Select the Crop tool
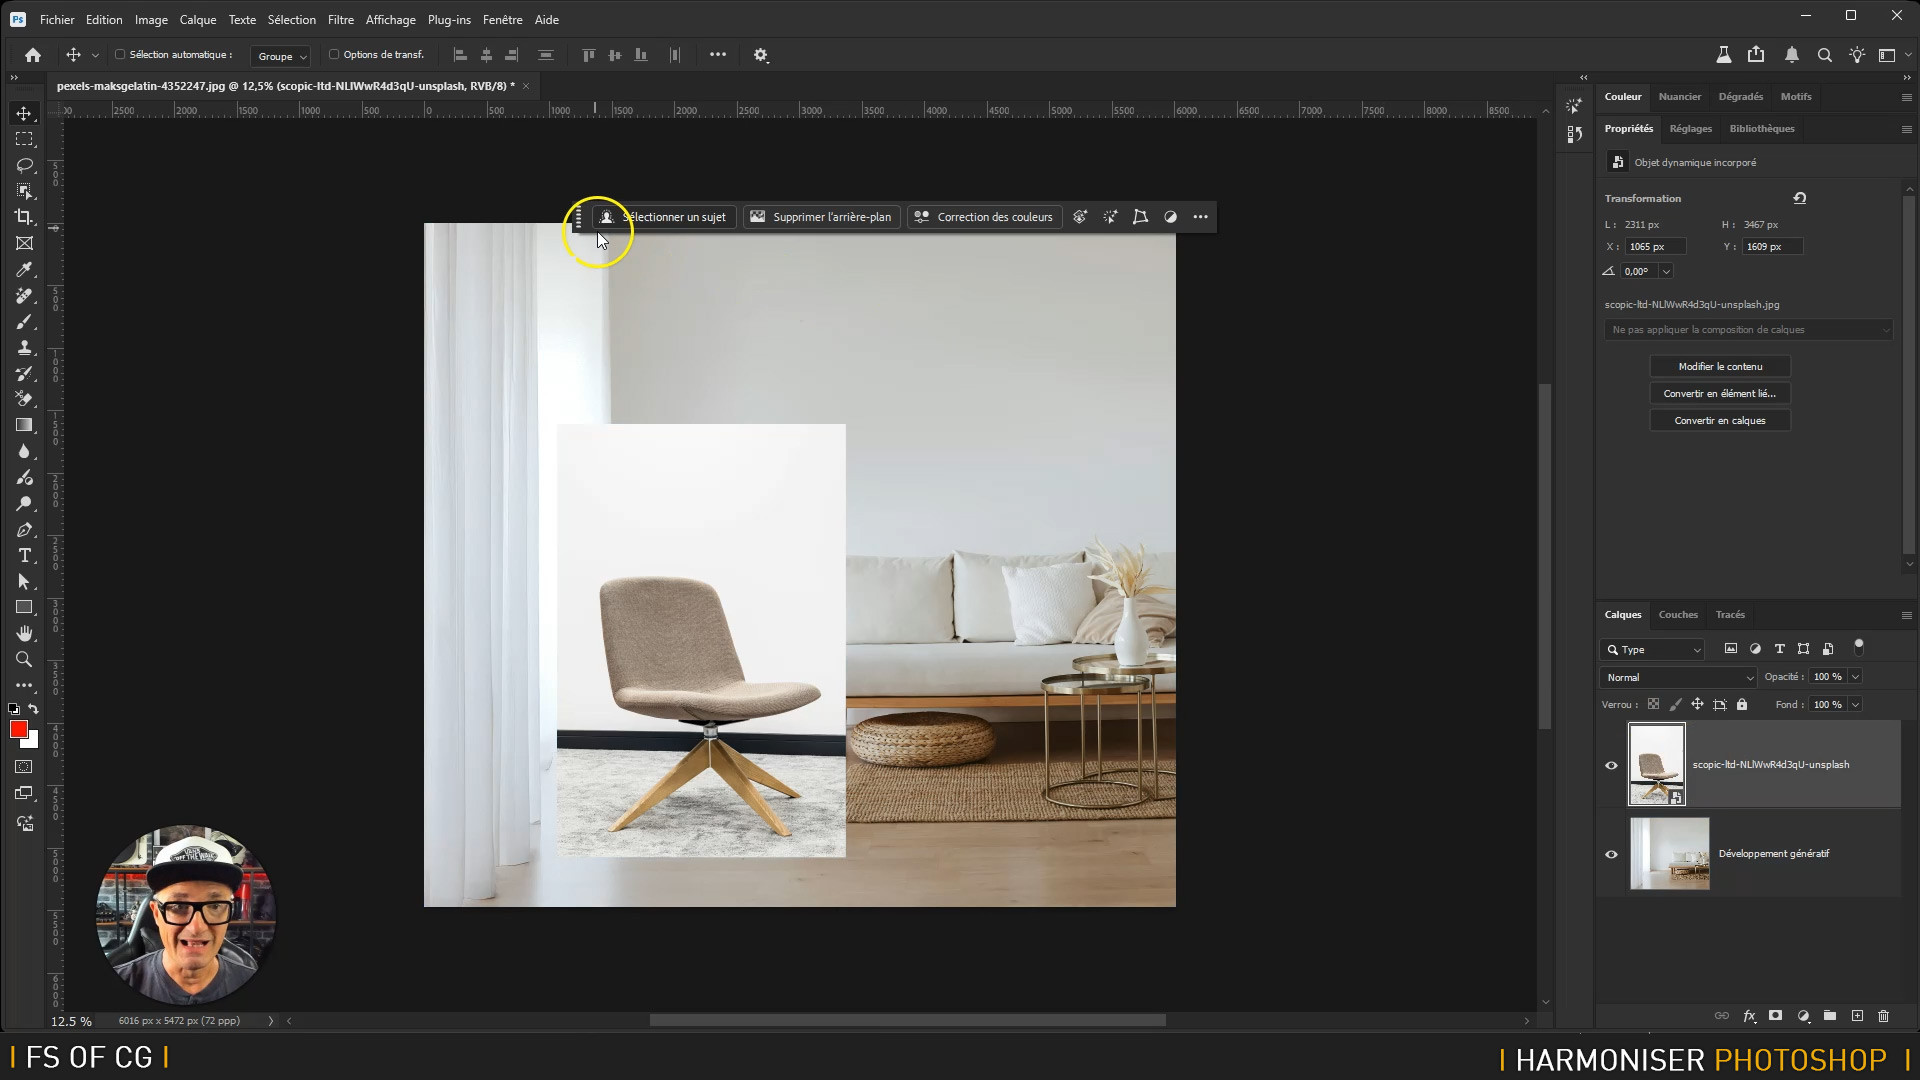Viewport: 1920px width, 1080px height. pyautogui.click(x=24, y=217)
